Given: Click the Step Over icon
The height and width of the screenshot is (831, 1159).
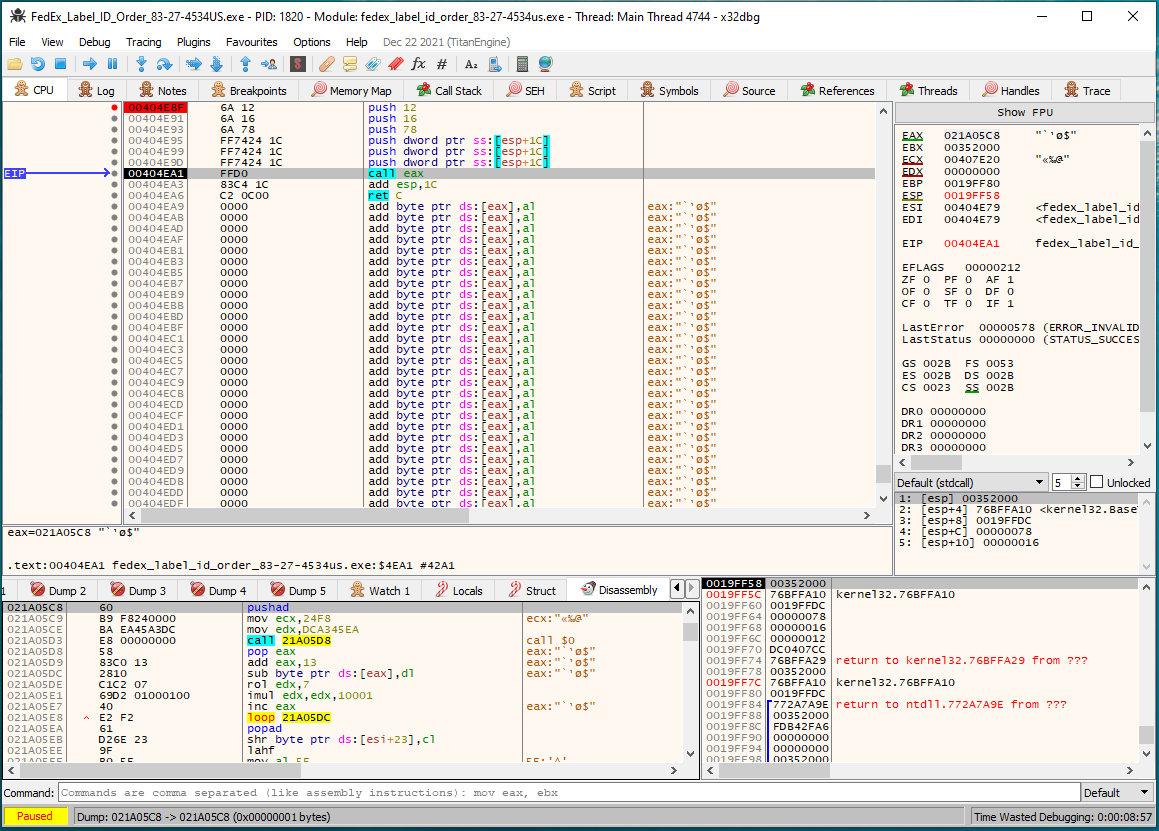Looking at the screenshot, I should (164, 64).
